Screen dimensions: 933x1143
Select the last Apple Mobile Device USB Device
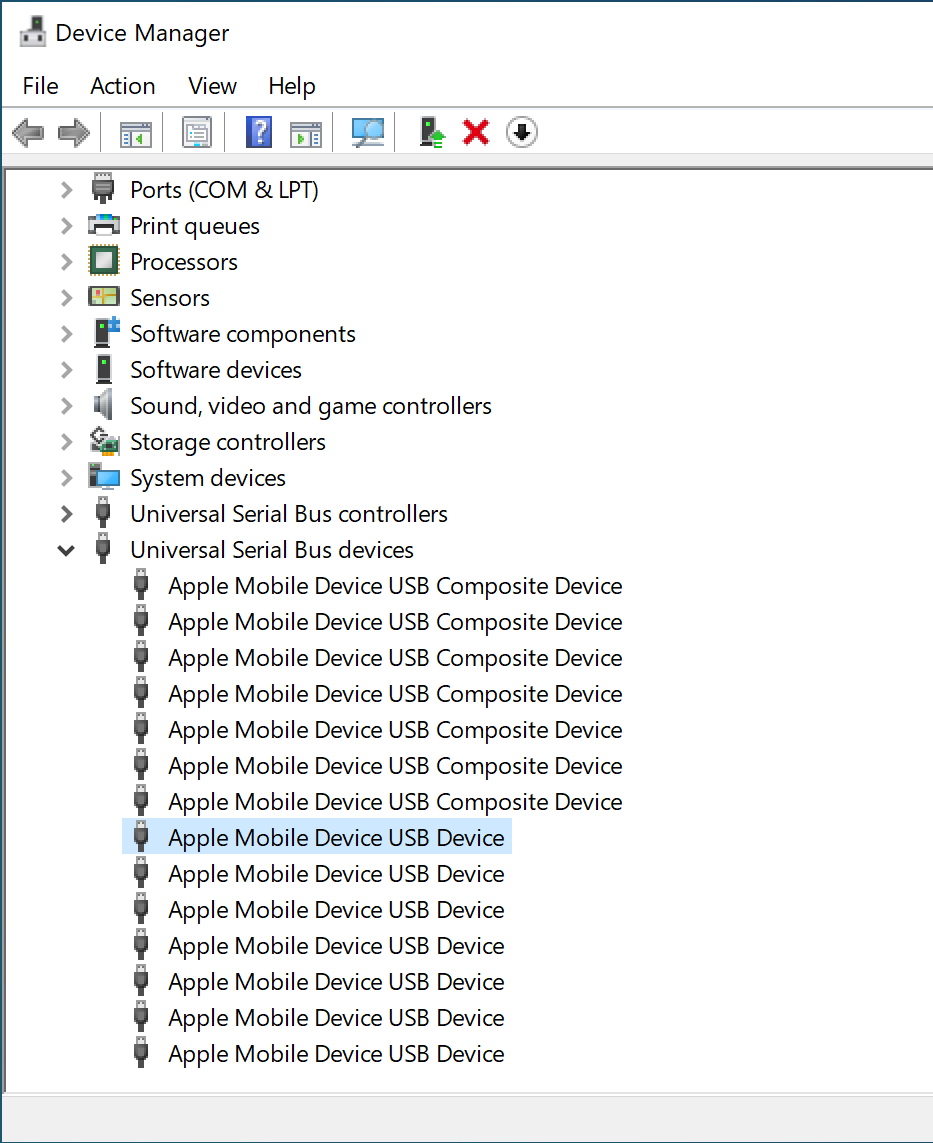(x=336, y=1054)
